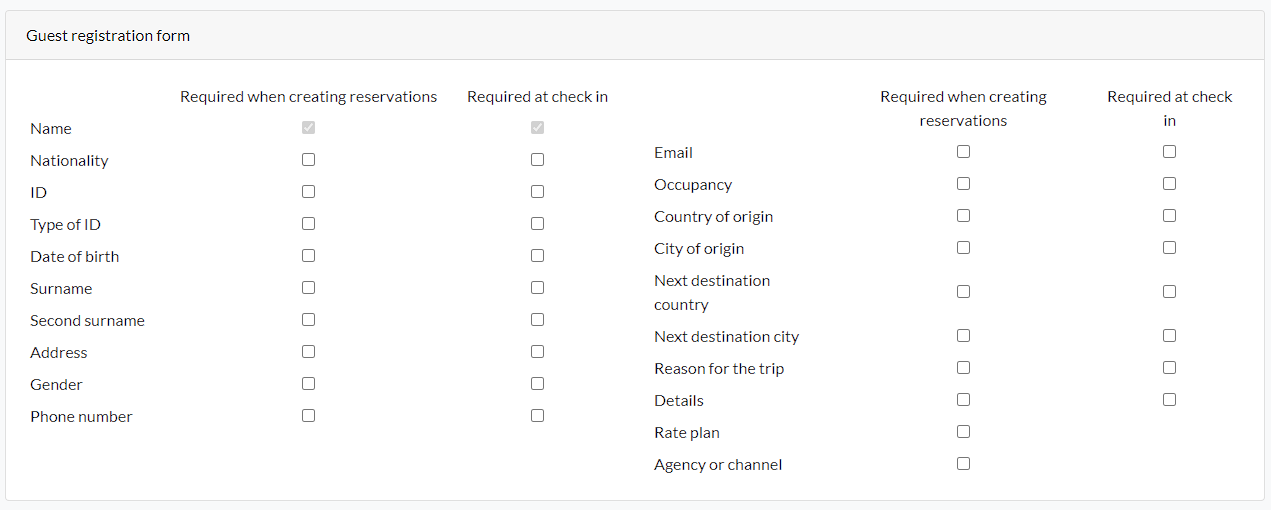Tick Email required when creating reservations

point(963,151)
